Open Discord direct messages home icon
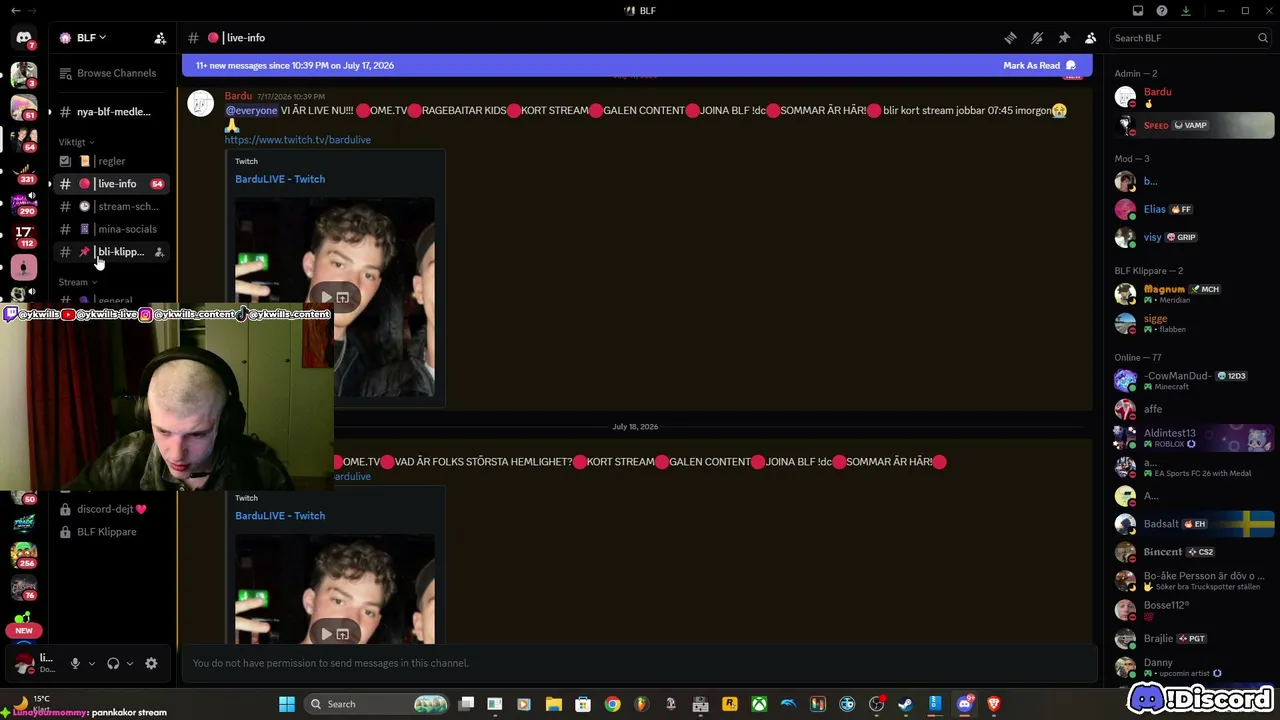Viewport: 1280px width, 720px height. coord(24,38)
